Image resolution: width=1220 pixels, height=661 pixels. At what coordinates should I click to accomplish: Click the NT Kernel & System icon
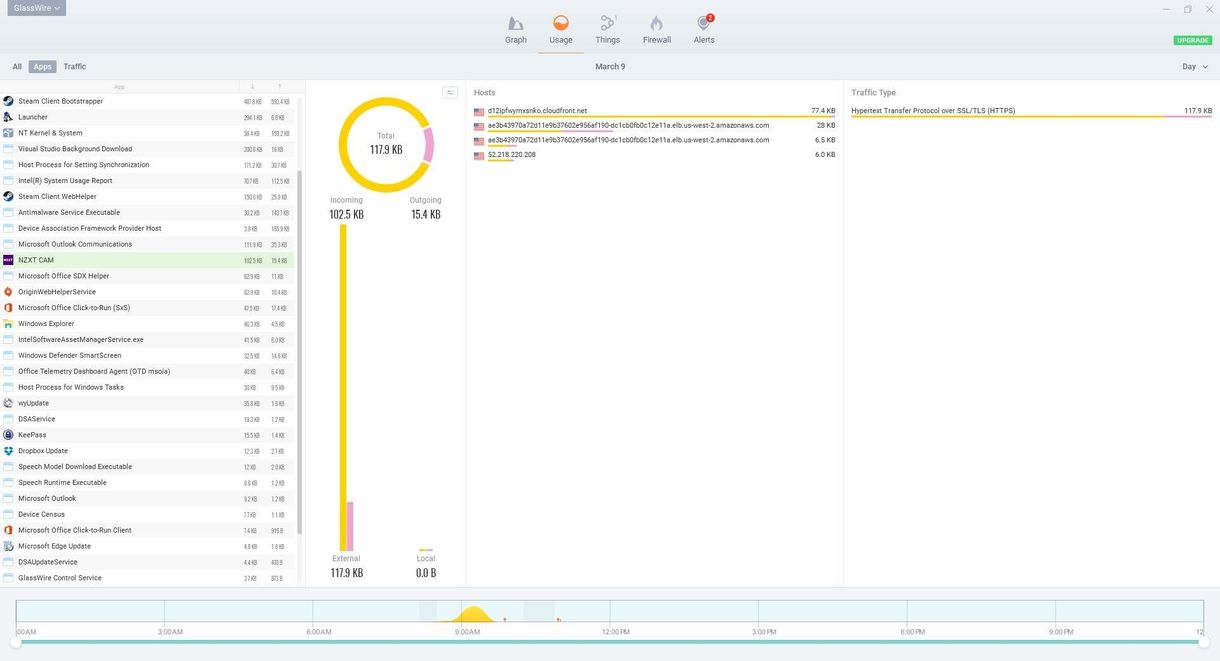pos(8,133)
